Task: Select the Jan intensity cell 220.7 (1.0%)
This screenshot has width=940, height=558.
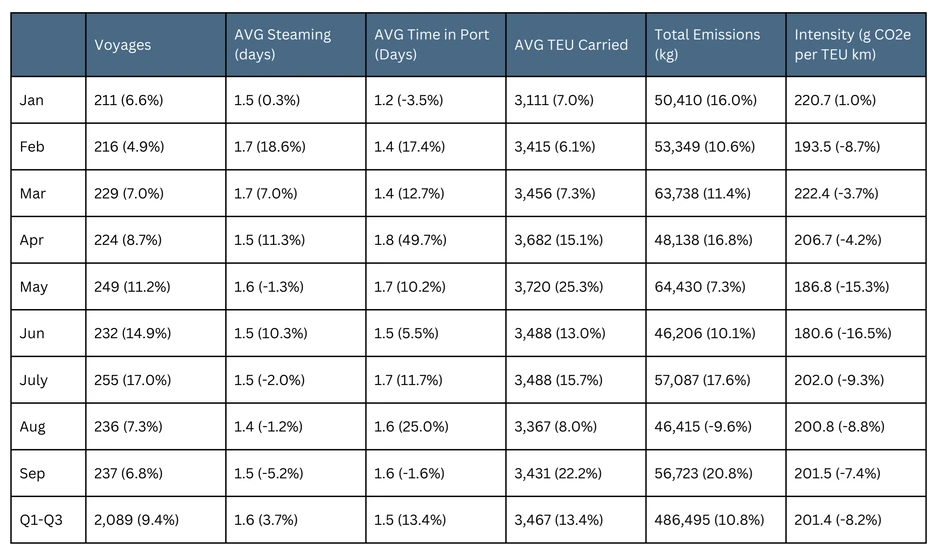Action: coord(835,100)
